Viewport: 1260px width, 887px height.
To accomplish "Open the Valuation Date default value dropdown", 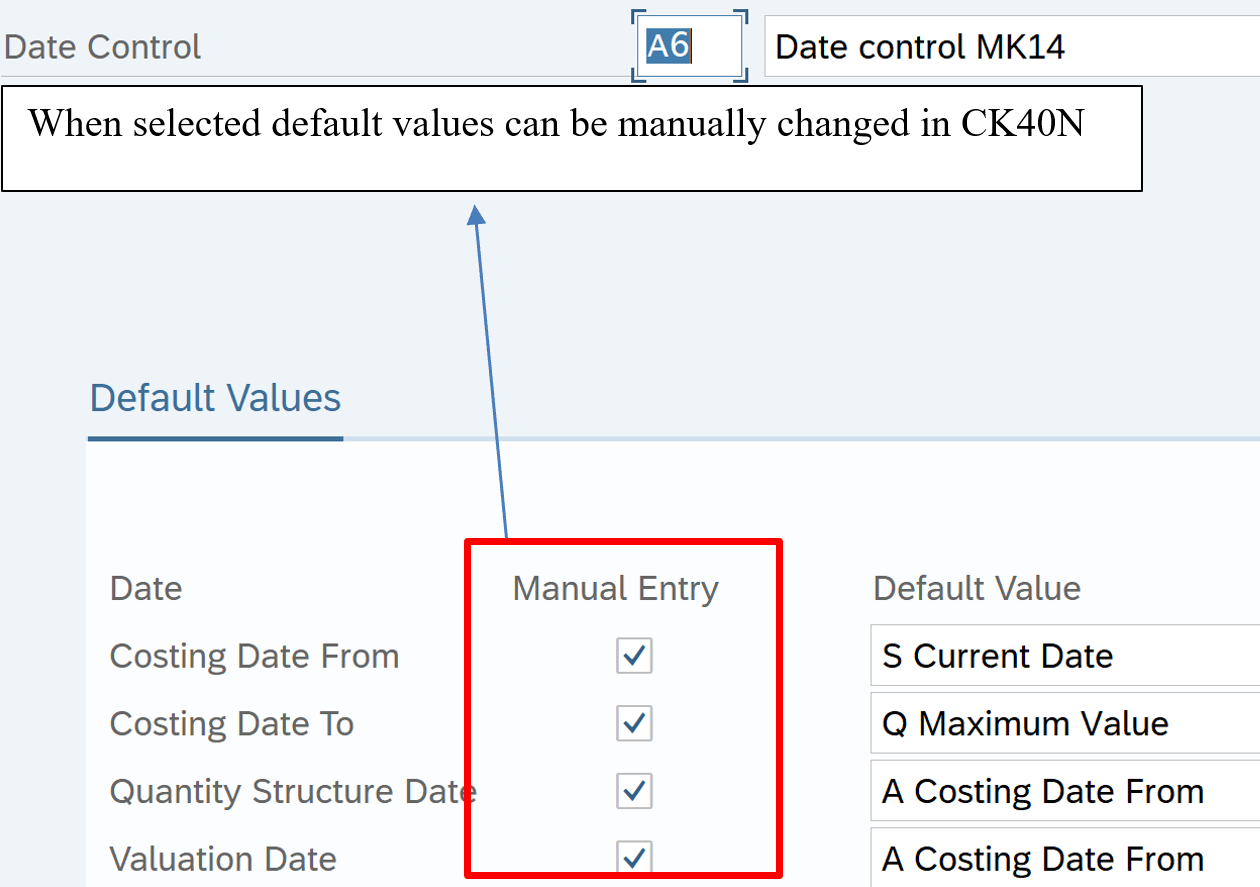I will point(1064,858).
